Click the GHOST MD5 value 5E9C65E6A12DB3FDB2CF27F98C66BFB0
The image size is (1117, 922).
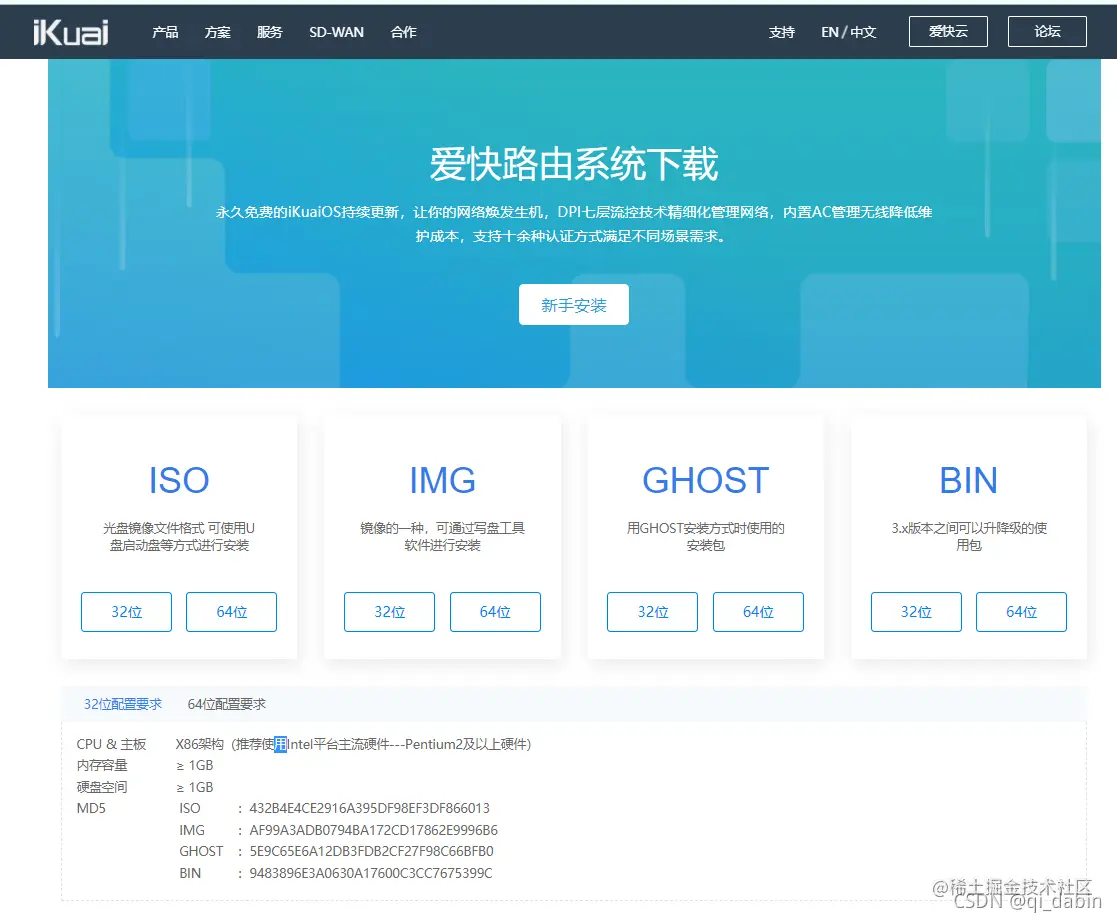pos(371,851)
